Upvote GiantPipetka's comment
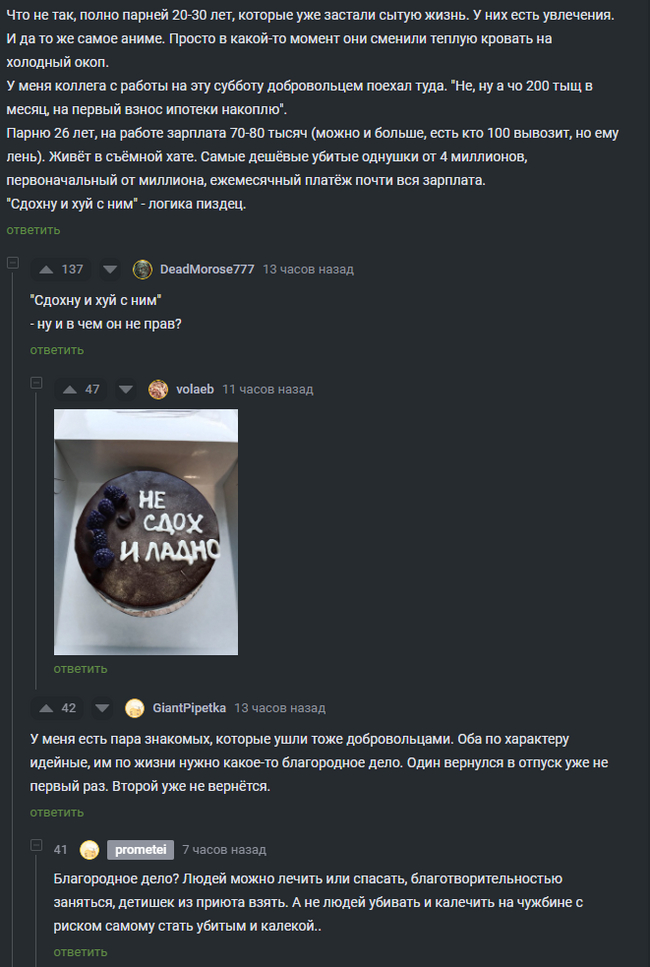This screenshot has width=650, height=967. point(46,709)
